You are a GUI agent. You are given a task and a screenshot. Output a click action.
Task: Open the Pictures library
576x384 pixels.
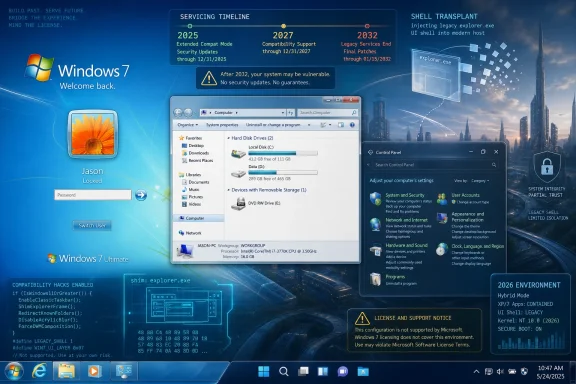(x=192, y=197)
